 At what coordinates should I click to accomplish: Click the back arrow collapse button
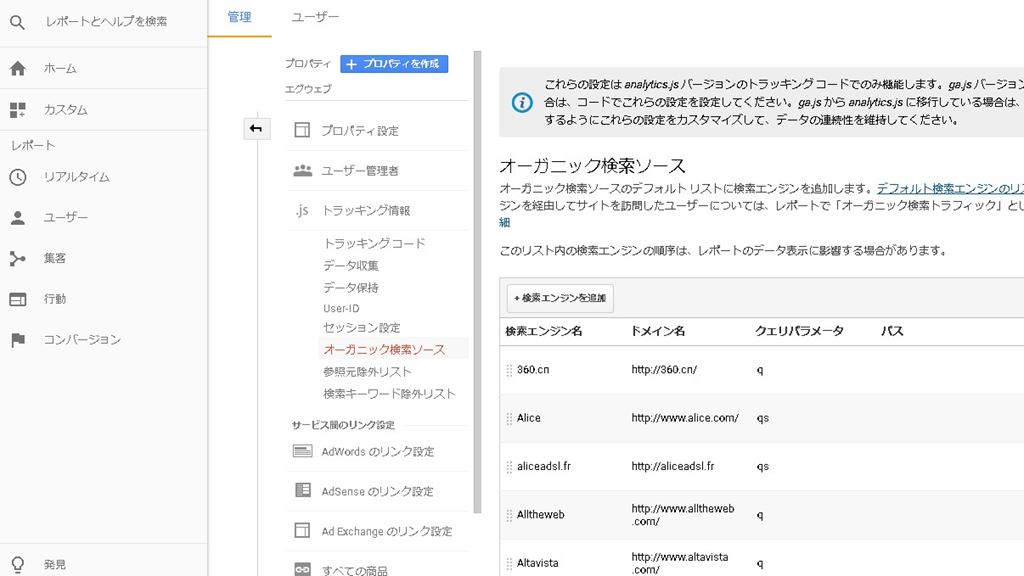[256, 128]
